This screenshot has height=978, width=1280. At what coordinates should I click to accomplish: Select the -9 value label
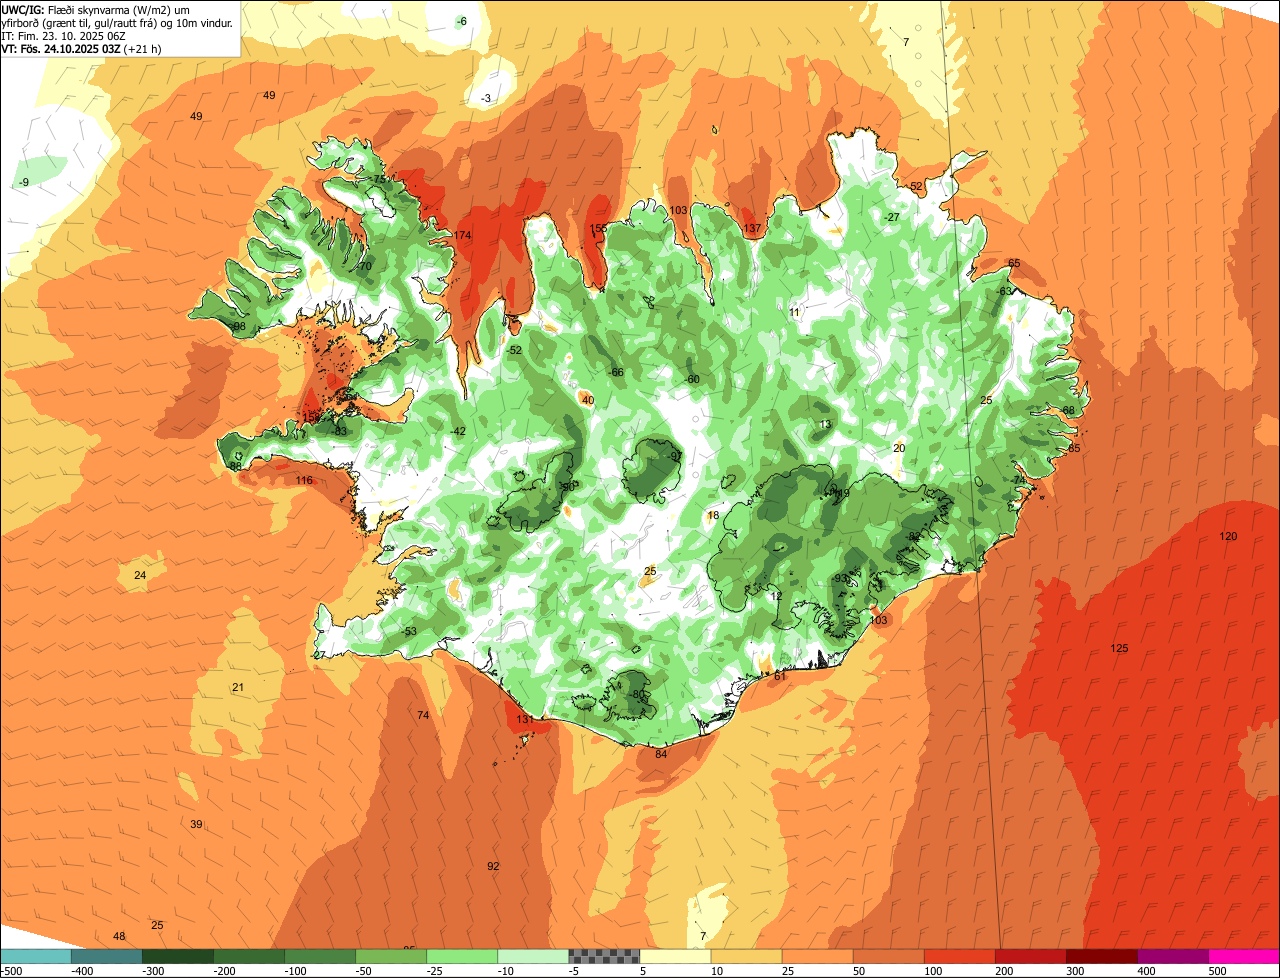23,182
